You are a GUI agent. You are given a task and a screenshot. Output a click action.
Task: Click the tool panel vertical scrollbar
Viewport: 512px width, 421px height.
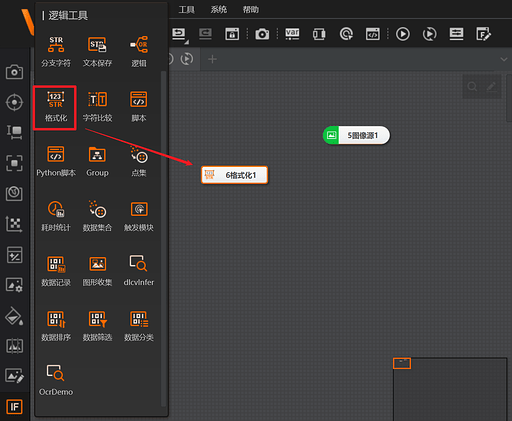coord(163,238)
